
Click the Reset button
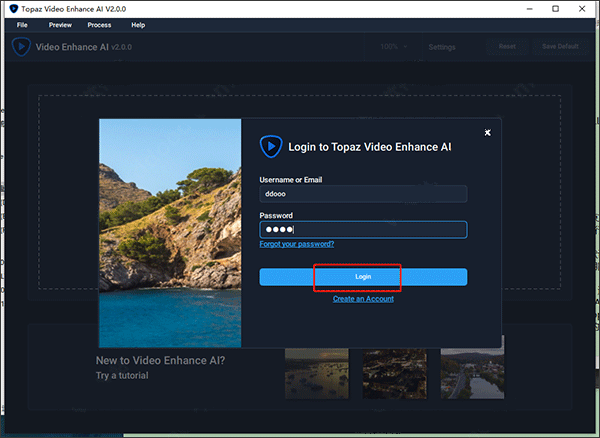[507, 46]
